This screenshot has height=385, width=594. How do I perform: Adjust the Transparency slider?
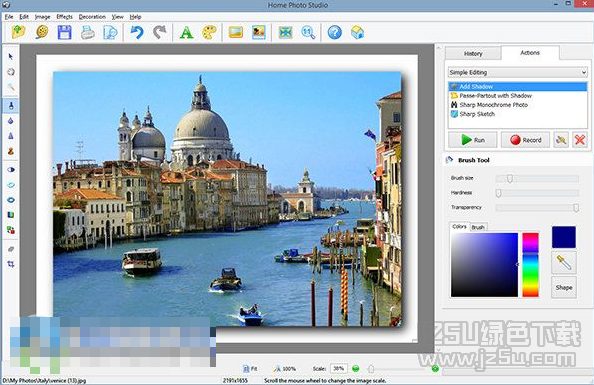point(537,207)
